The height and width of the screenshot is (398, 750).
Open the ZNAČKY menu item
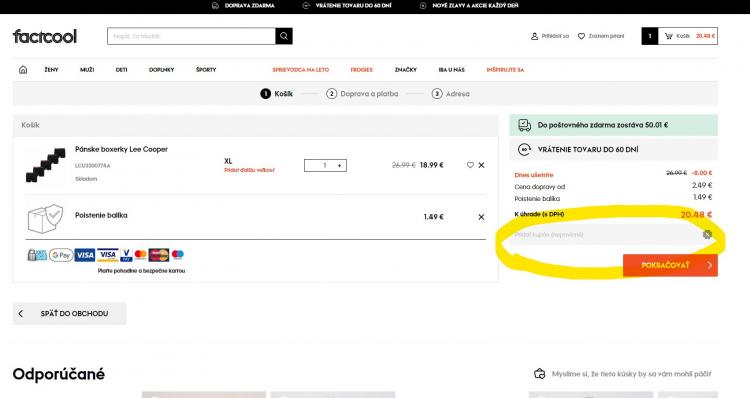[406, 70]
